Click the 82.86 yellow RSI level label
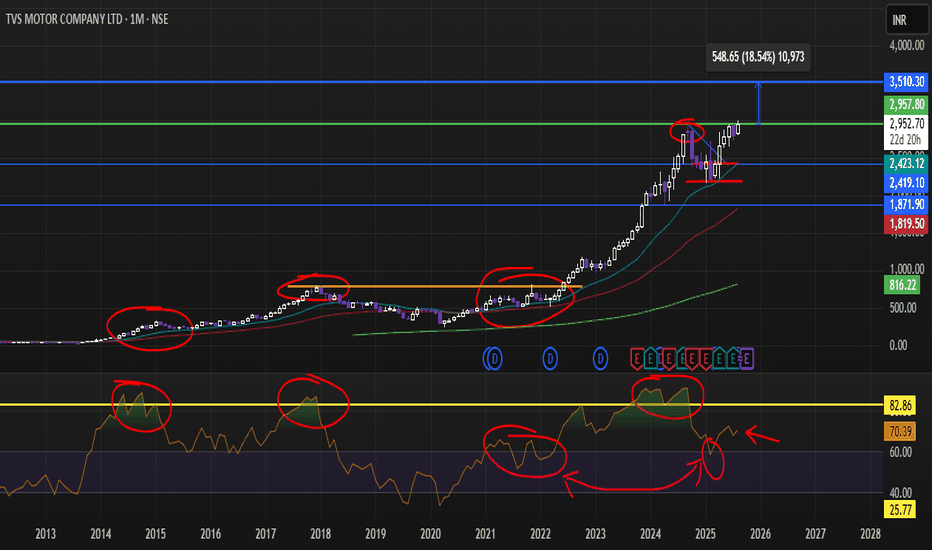The image size is (932, 550). 900,406
